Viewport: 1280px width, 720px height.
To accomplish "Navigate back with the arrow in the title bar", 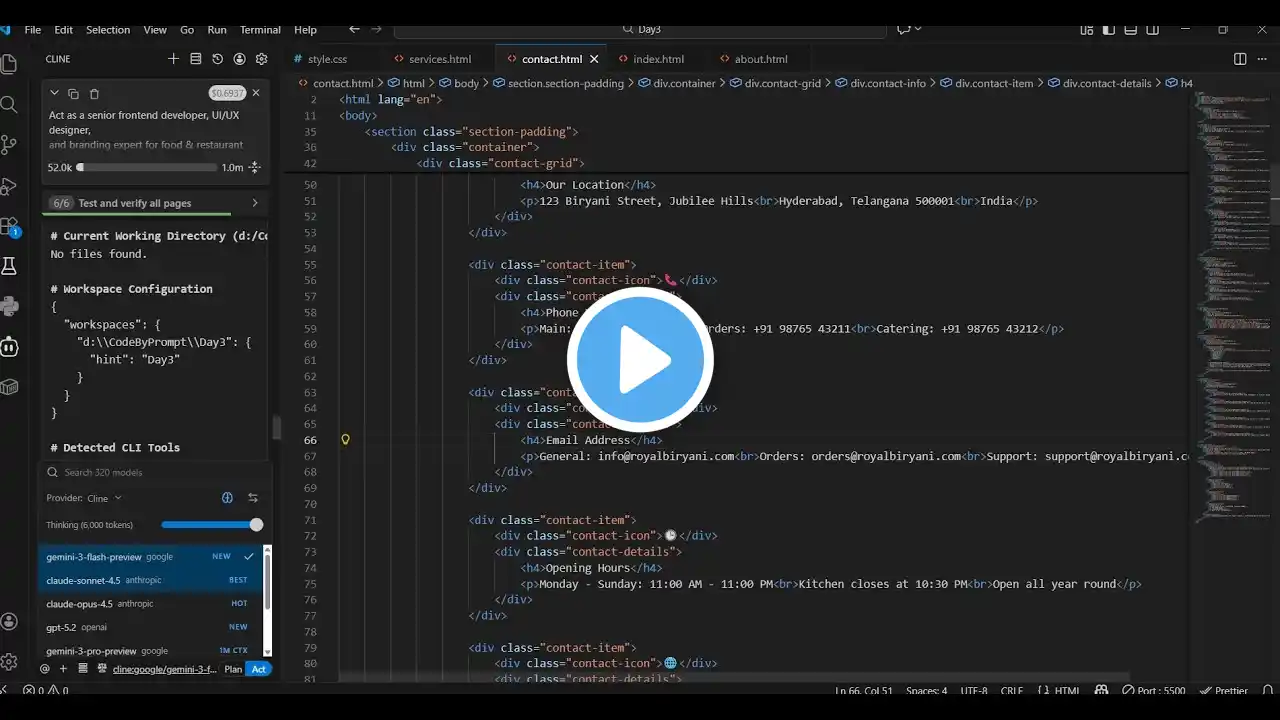I will pos(354,30).
